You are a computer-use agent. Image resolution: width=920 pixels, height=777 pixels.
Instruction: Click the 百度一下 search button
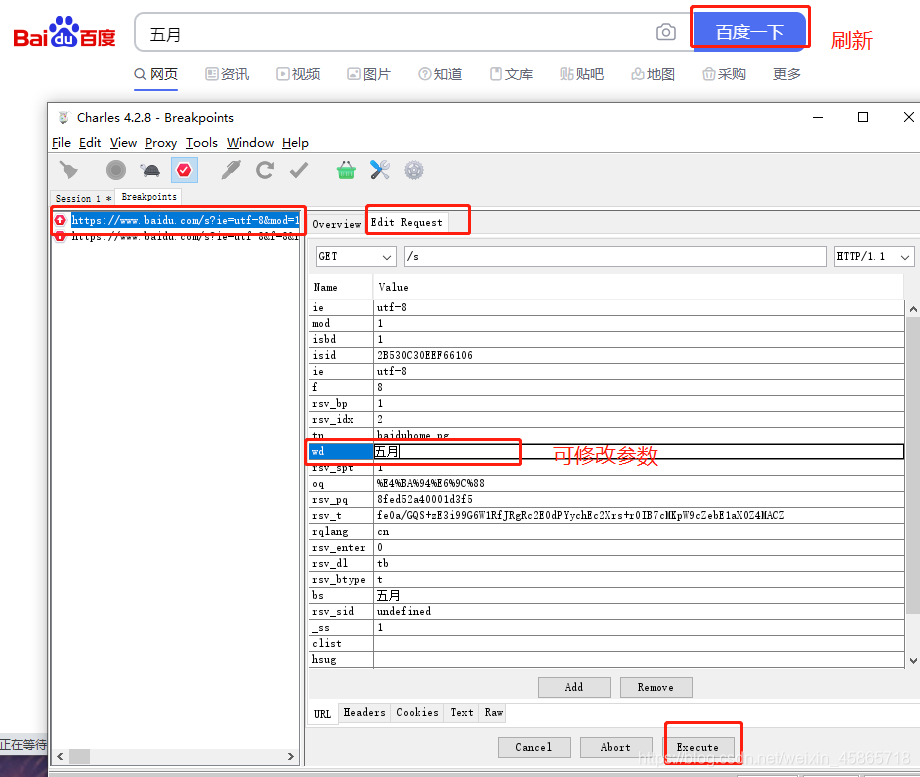(x=749, y=32)
